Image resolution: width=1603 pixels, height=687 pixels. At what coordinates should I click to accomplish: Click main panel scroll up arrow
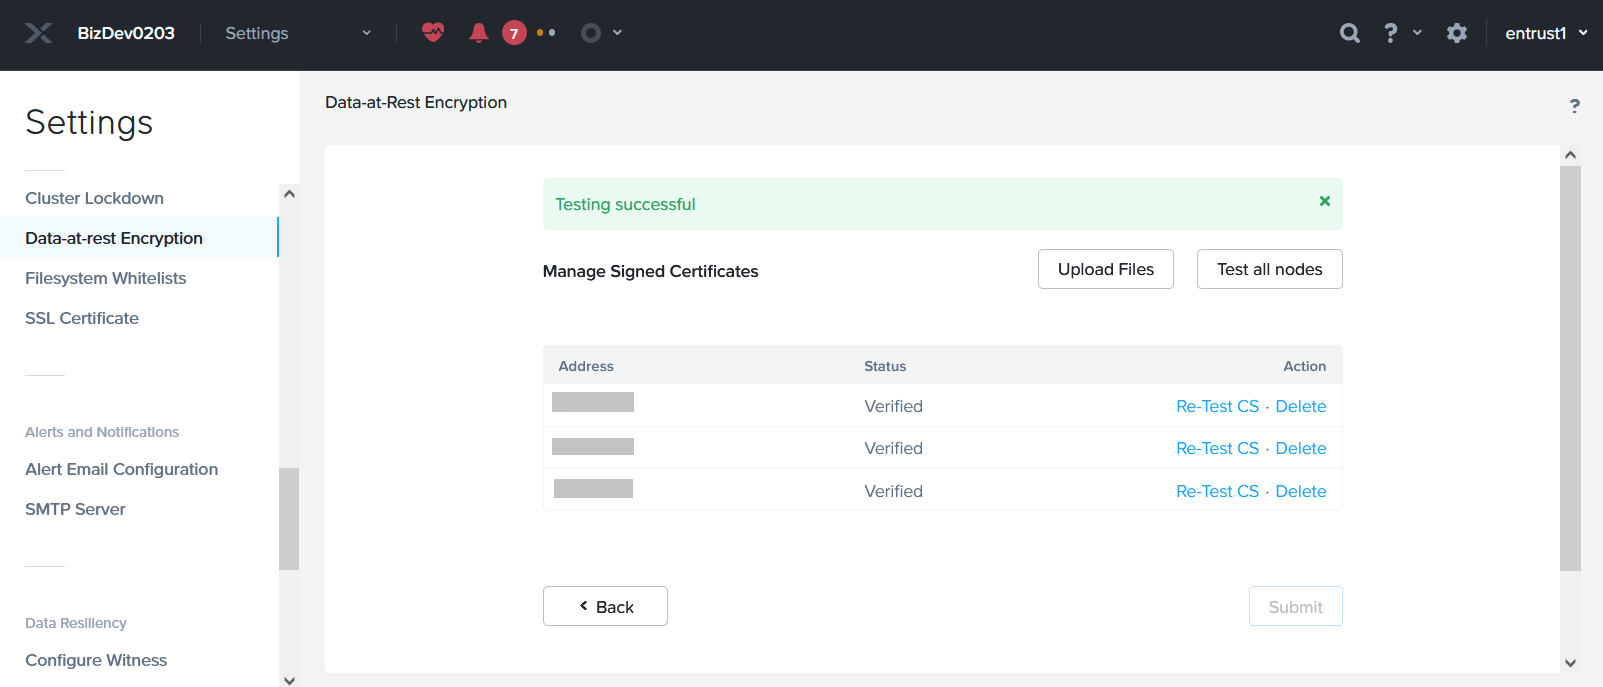(x=1570, y=155)
